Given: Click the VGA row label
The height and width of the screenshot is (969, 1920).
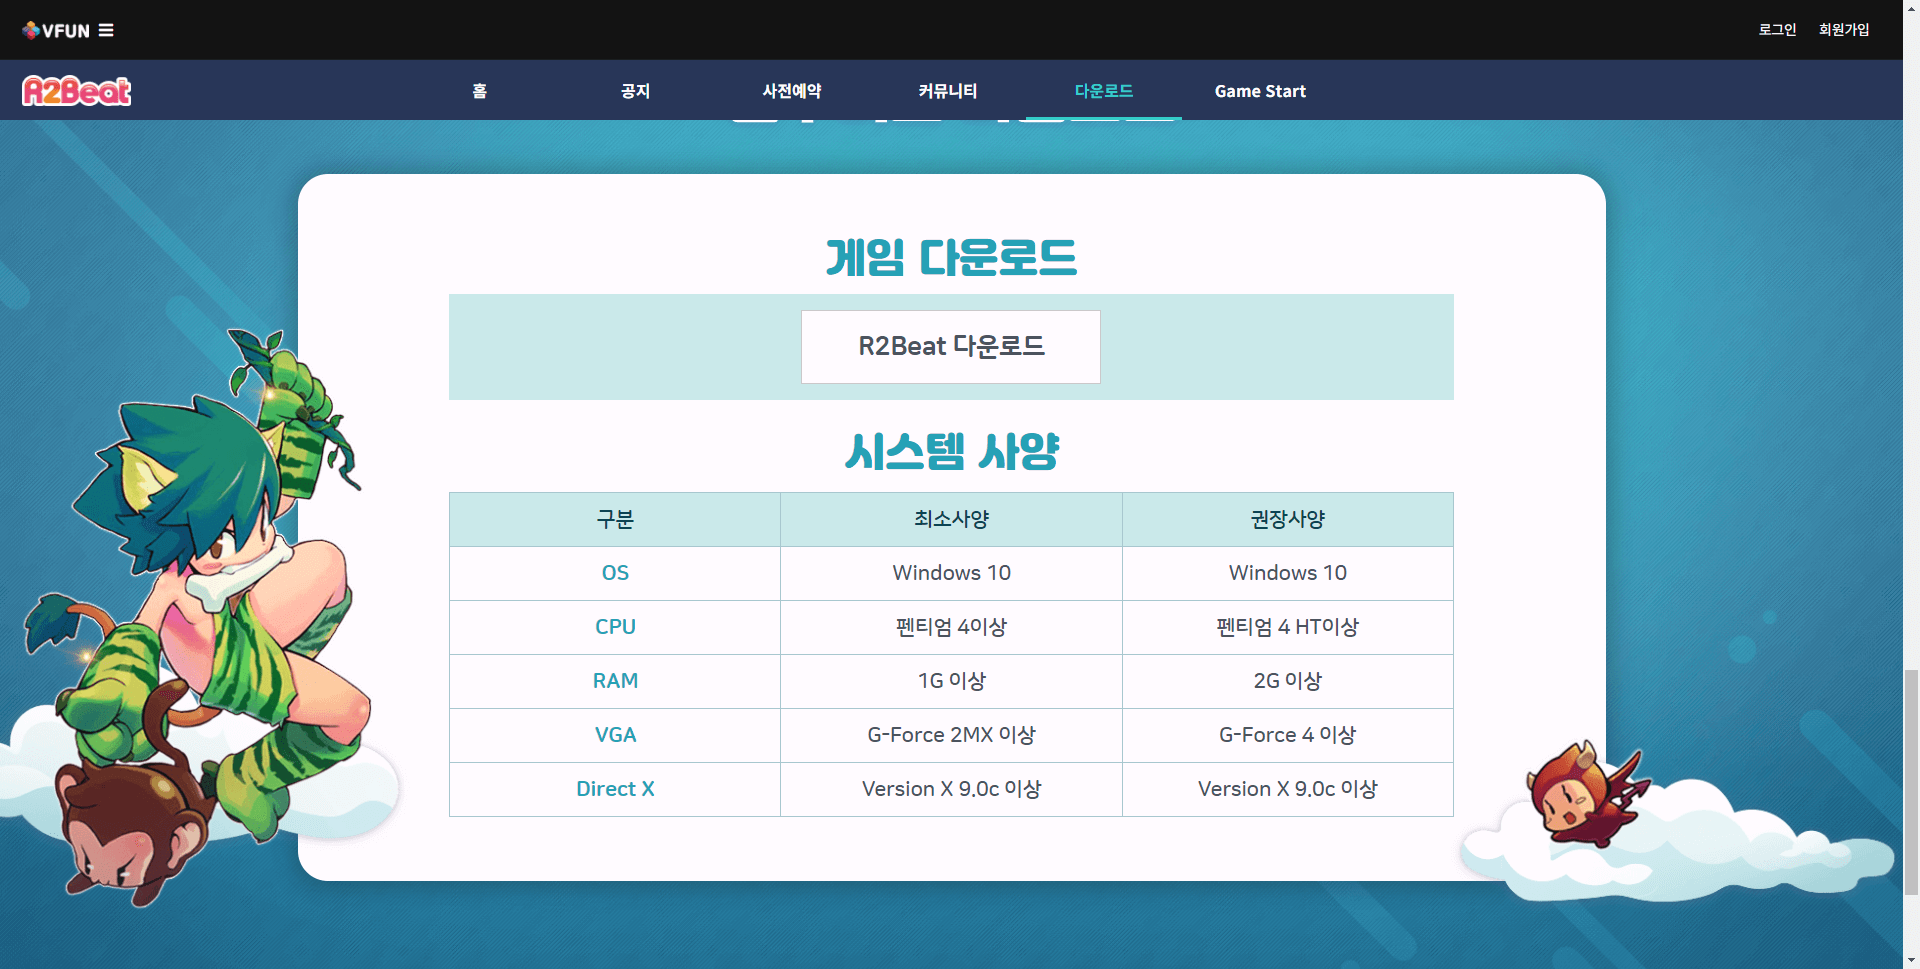Looking at the screenshot, I should pos(615,735).
